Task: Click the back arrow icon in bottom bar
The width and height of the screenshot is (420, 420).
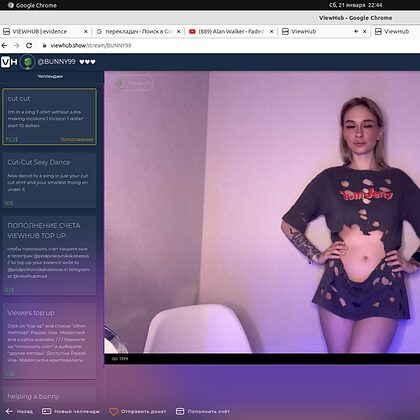Action: (9, 411)
